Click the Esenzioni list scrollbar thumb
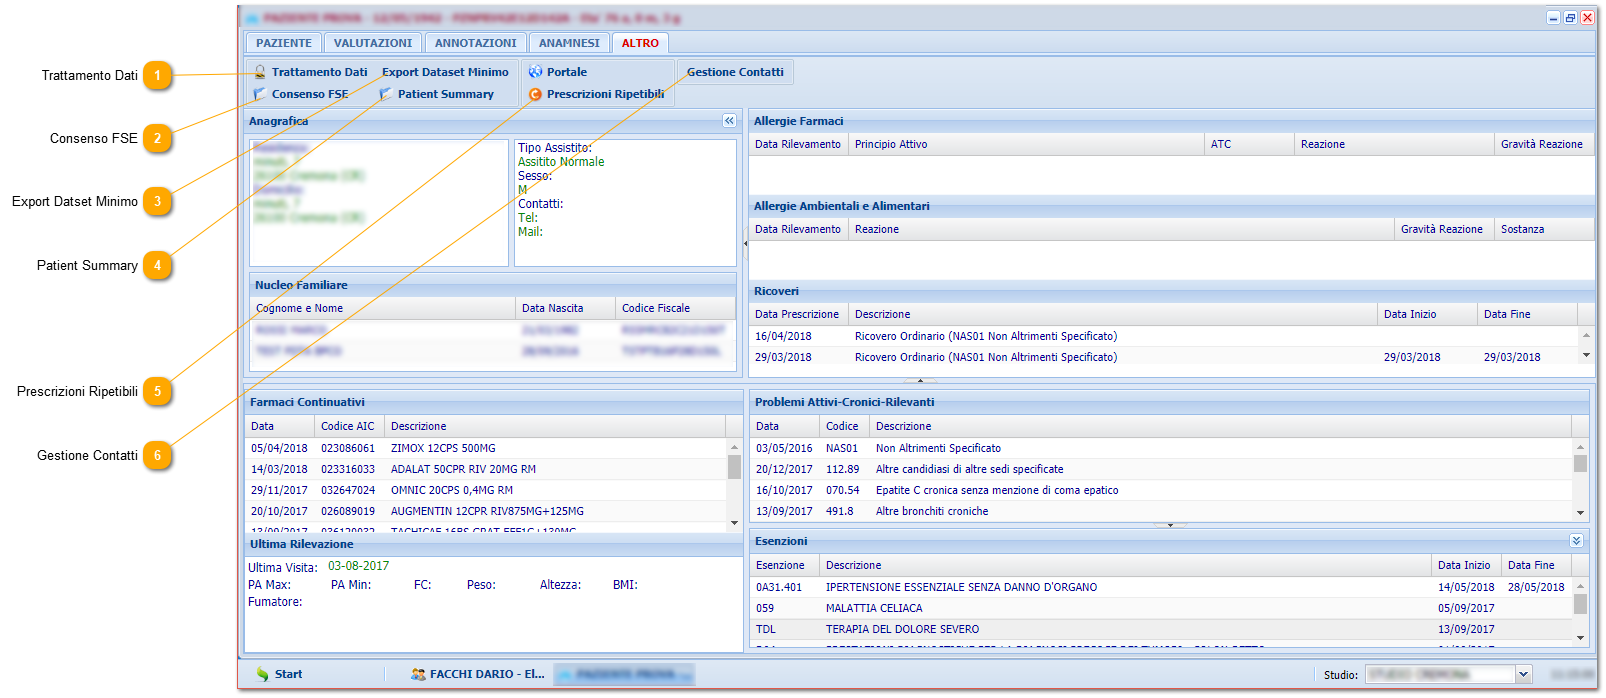The image size is (1606, 698). point(1581,604)
